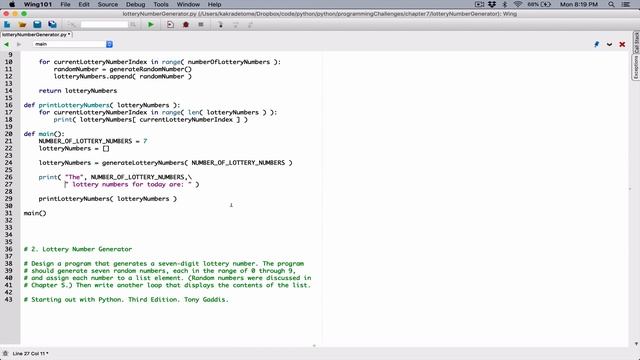Viewport: 640px width, 360px height.
Task: Toggle the blue pin icon in editor
Action: point(596,44)
